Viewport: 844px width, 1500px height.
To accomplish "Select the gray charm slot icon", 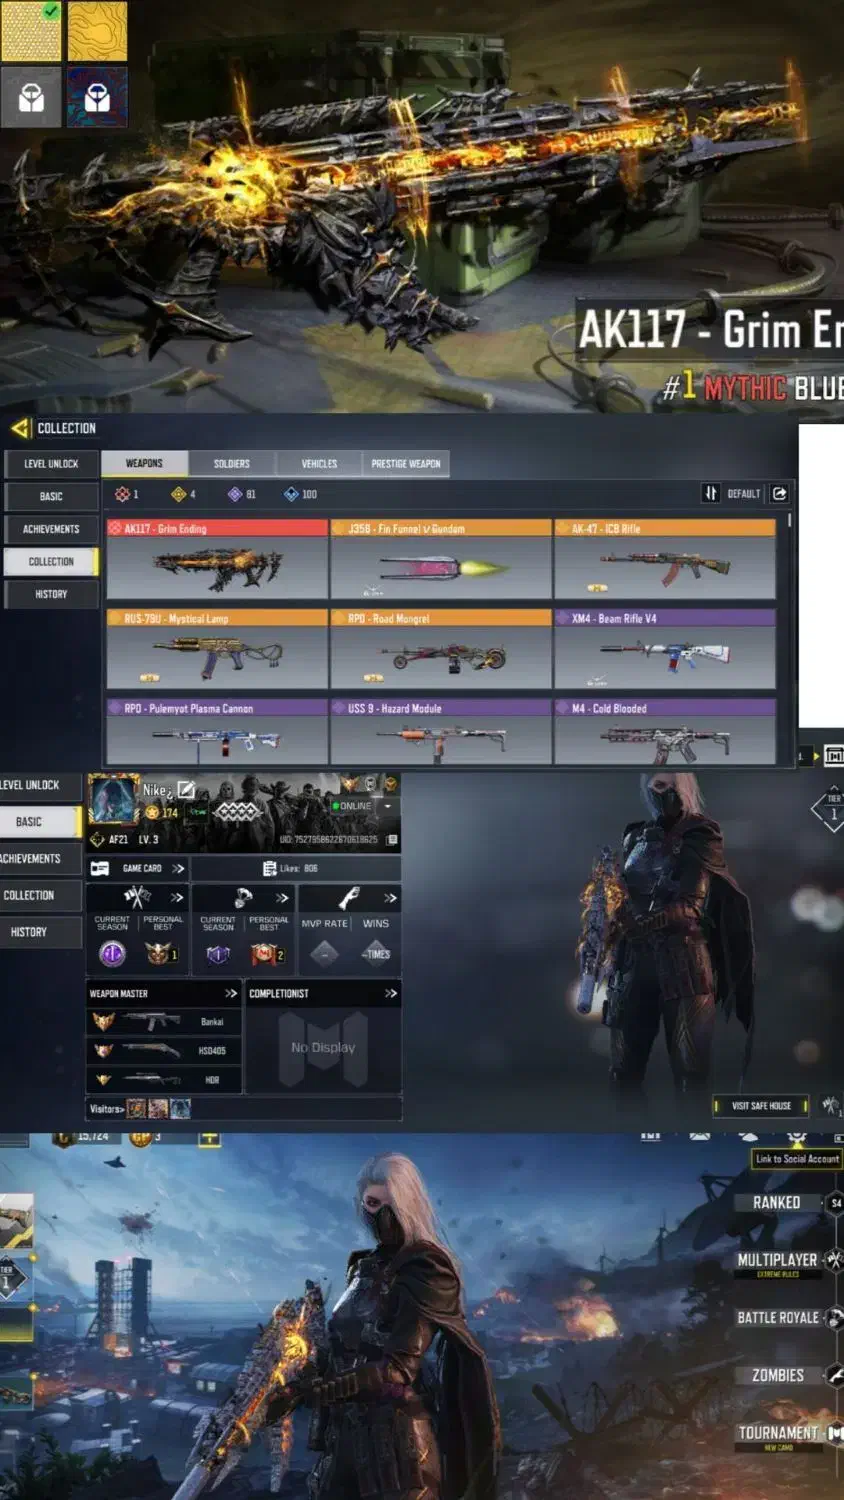I will 32,97.
